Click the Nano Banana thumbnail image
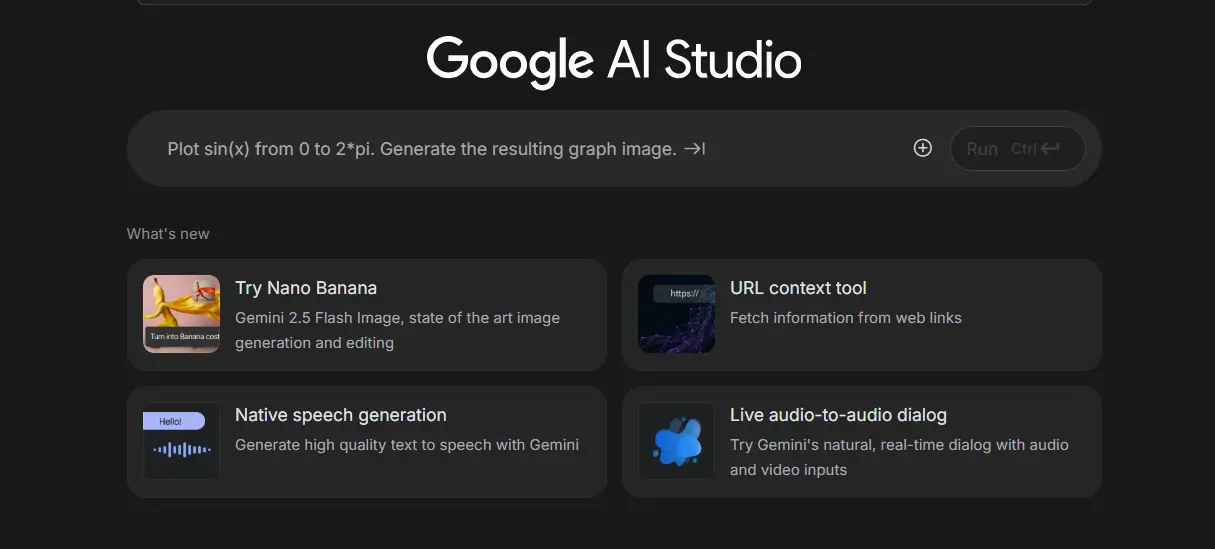This screenshot has height=549, width=1215. click(181, 314)
